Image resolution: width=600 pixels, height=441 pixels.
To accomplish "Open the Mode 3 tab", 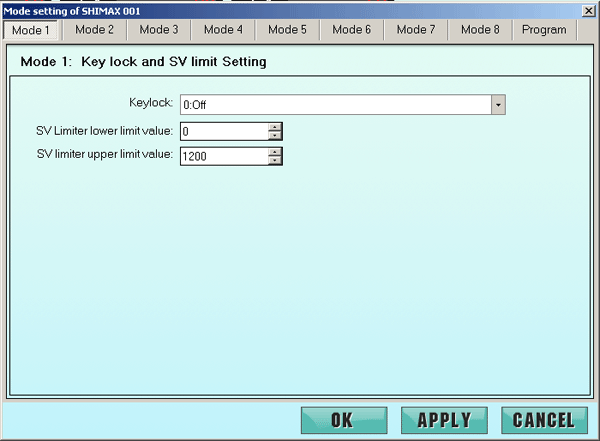I will [159, 30].
